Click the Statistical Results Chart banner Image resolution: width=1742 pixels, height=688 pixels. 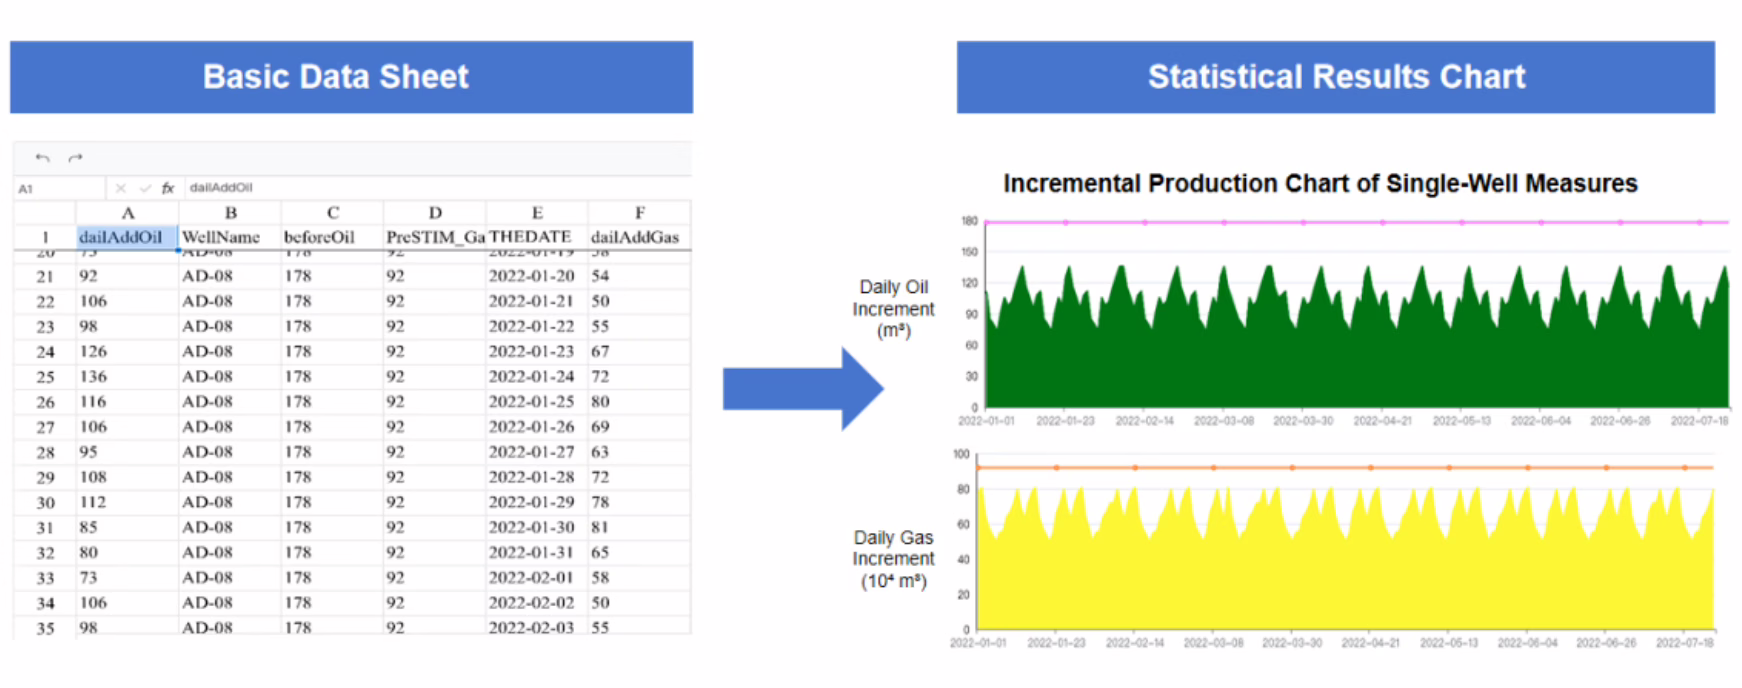coord(1335,77)
